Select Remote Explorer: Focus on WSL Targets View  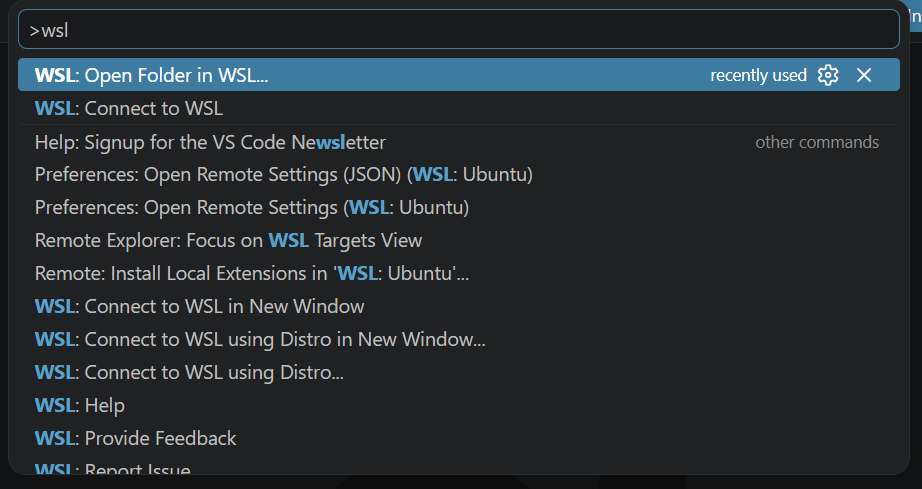459,240
